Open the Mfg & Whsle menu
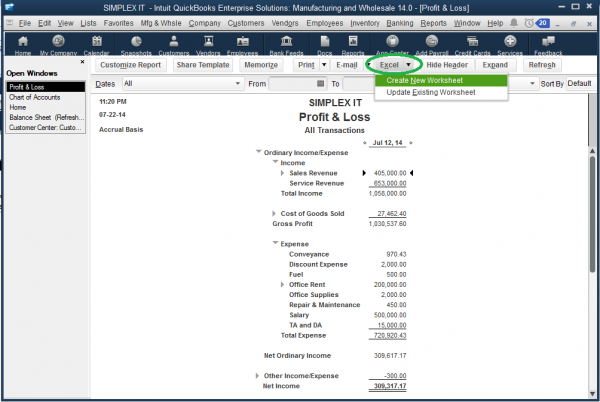This screenshot has width=600, height=402. pyautogui.click(x=161, y=23)
